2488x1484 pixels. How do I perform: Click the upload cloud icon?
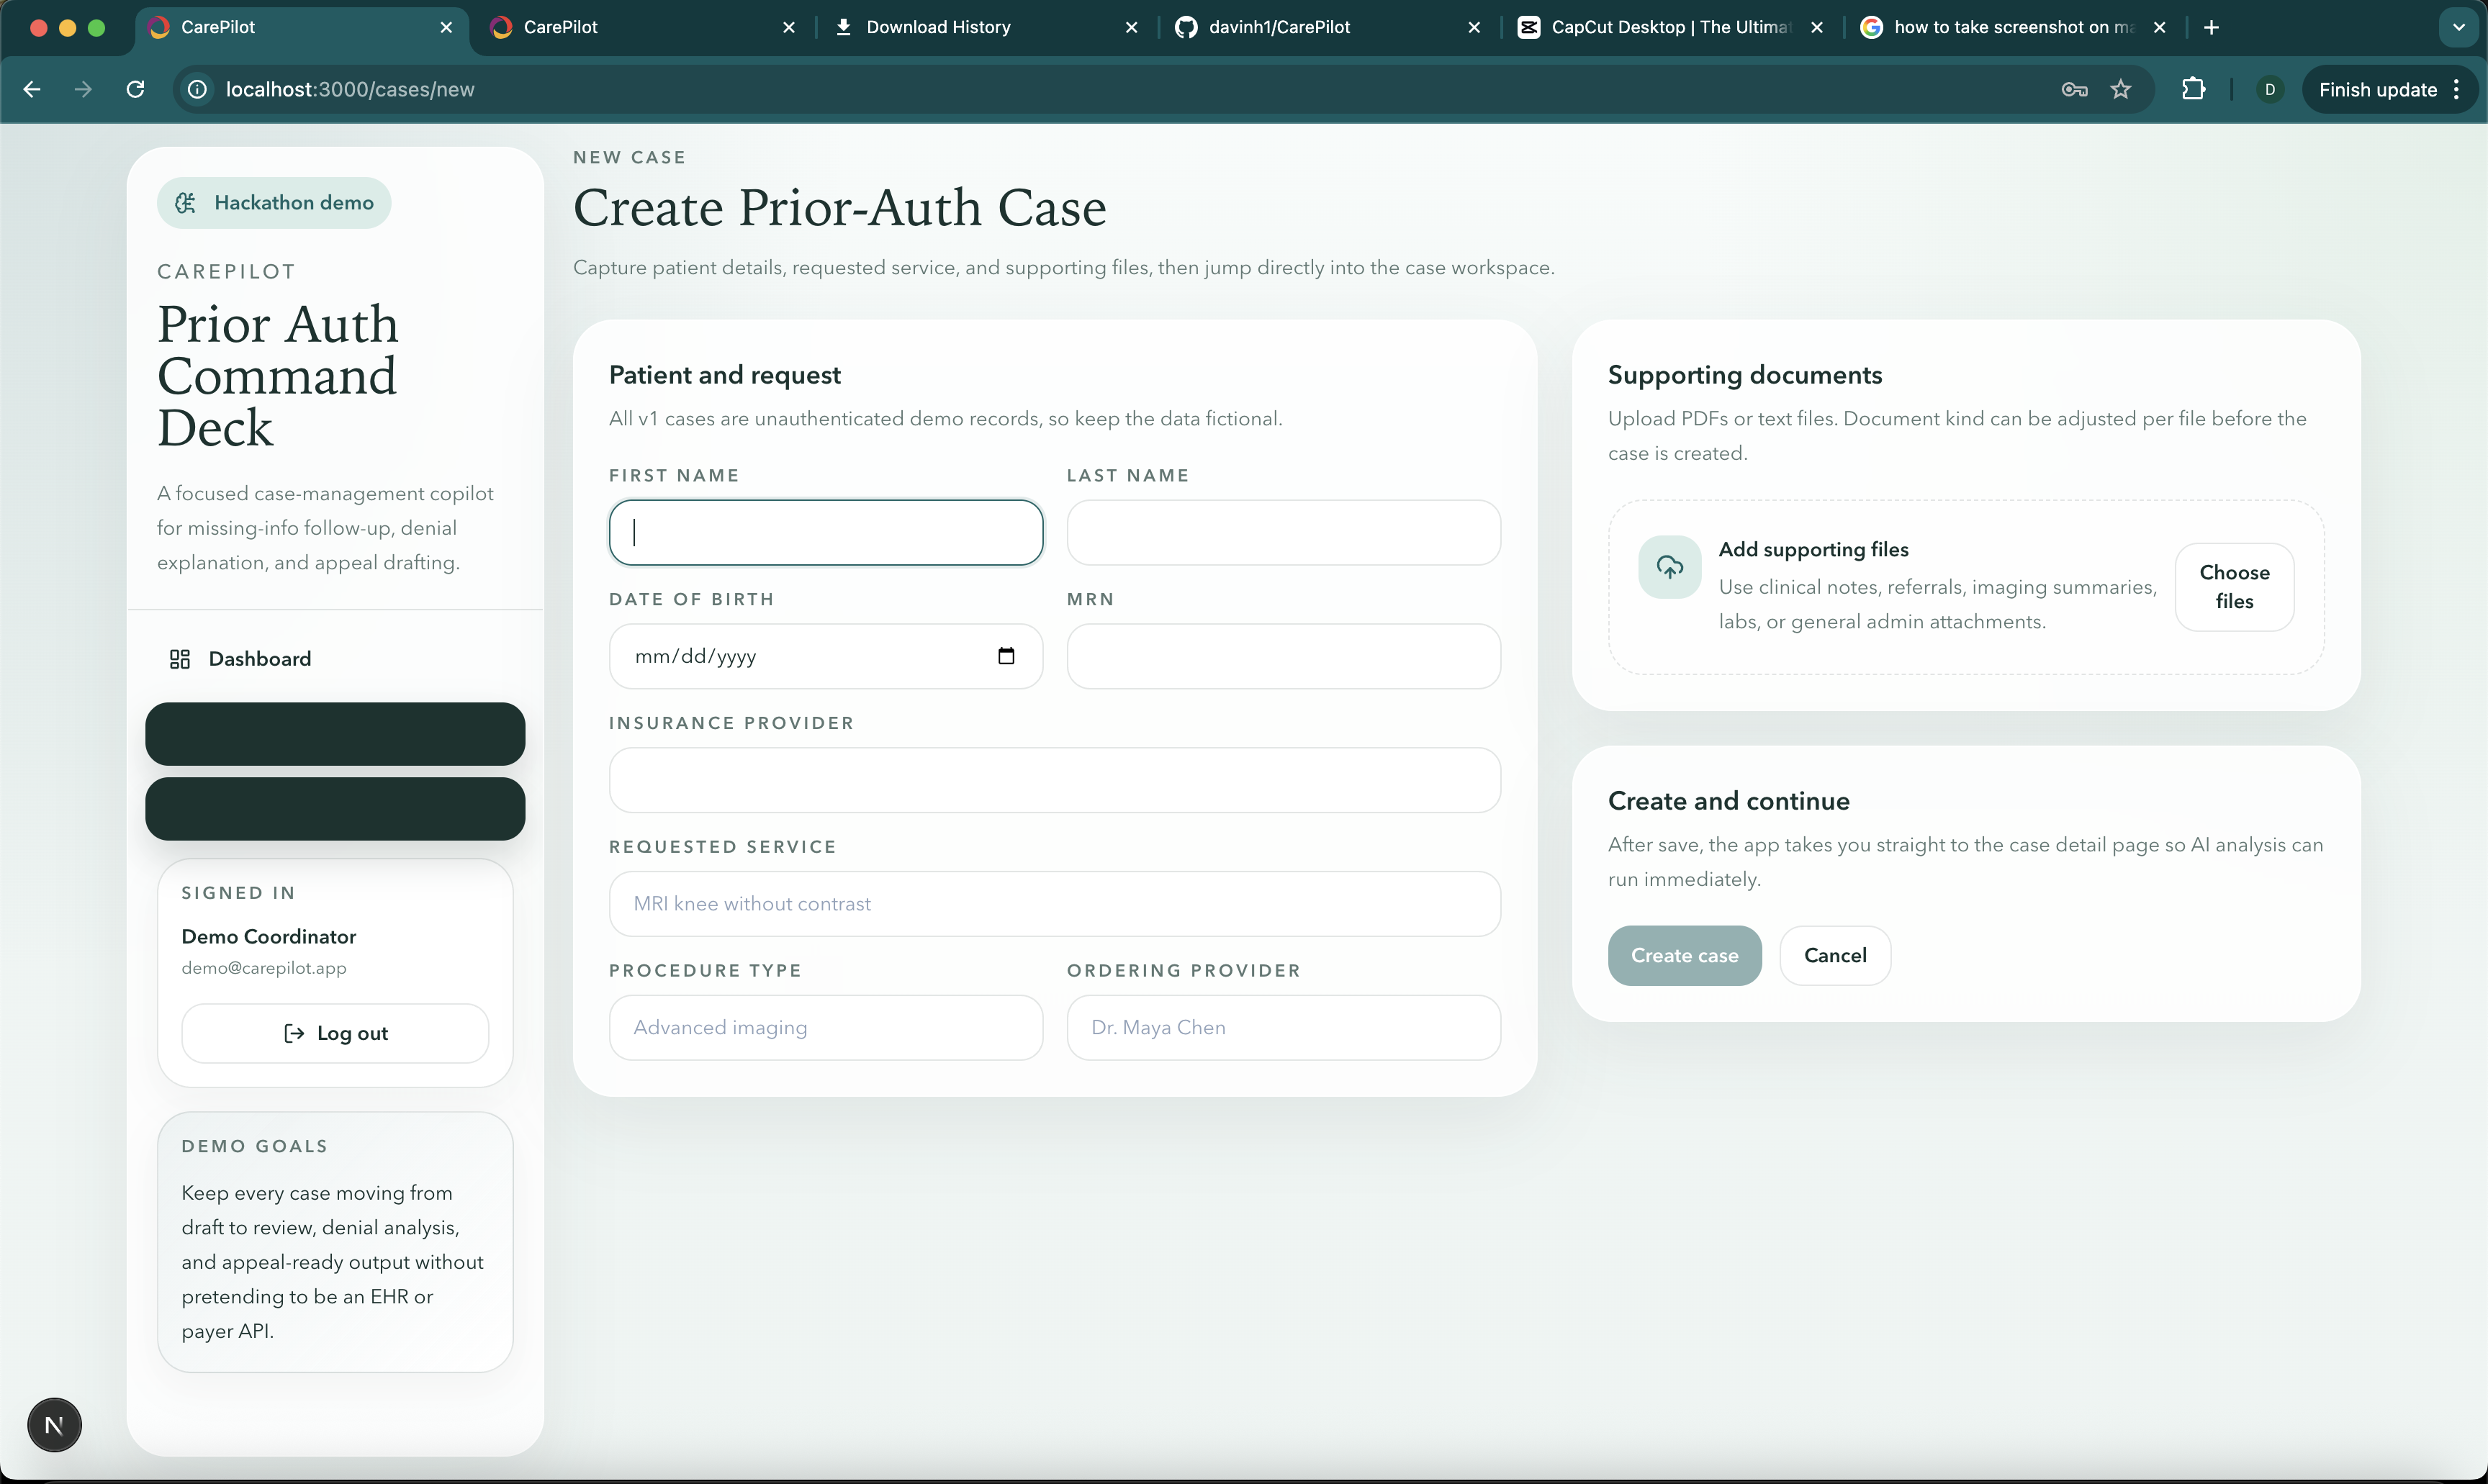1669,567
